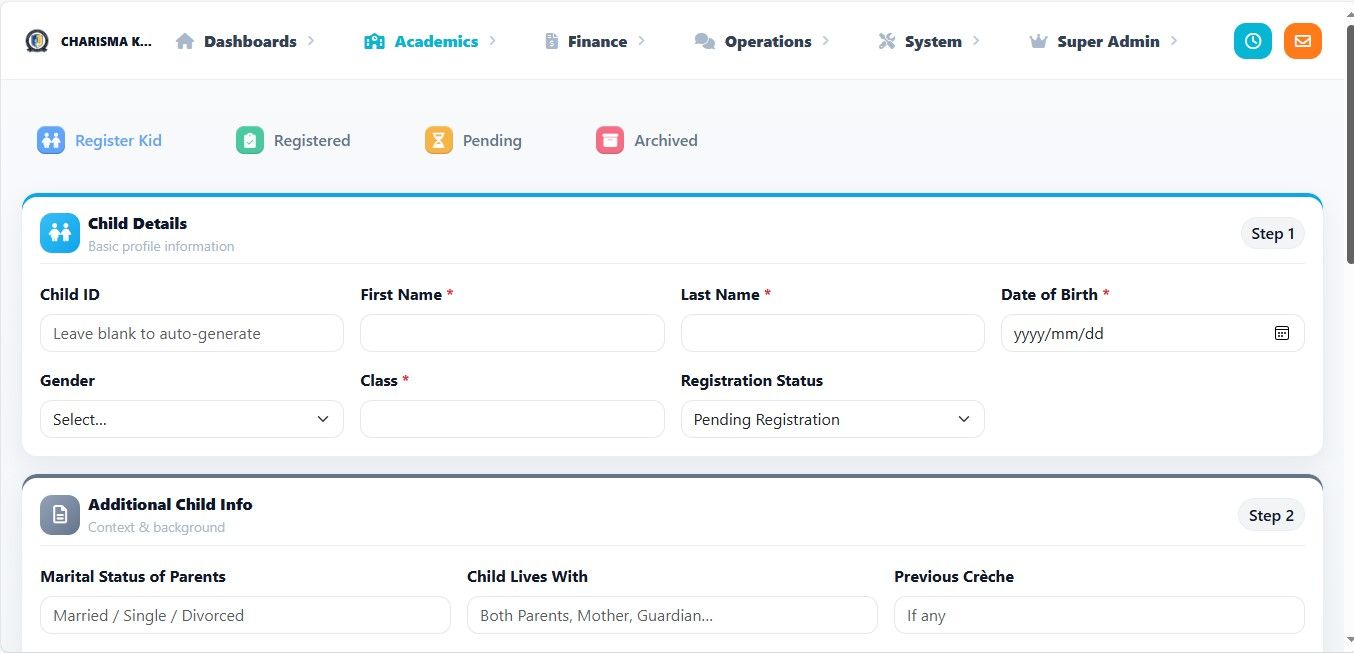
Task: Open the Date of Birth calendar picker
Action: 1282,333
